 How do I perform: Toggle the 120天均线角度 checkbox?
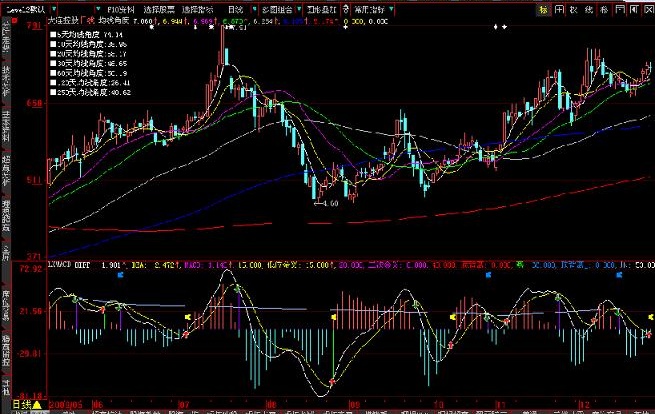pyautogui.click(x=53, y=83)
